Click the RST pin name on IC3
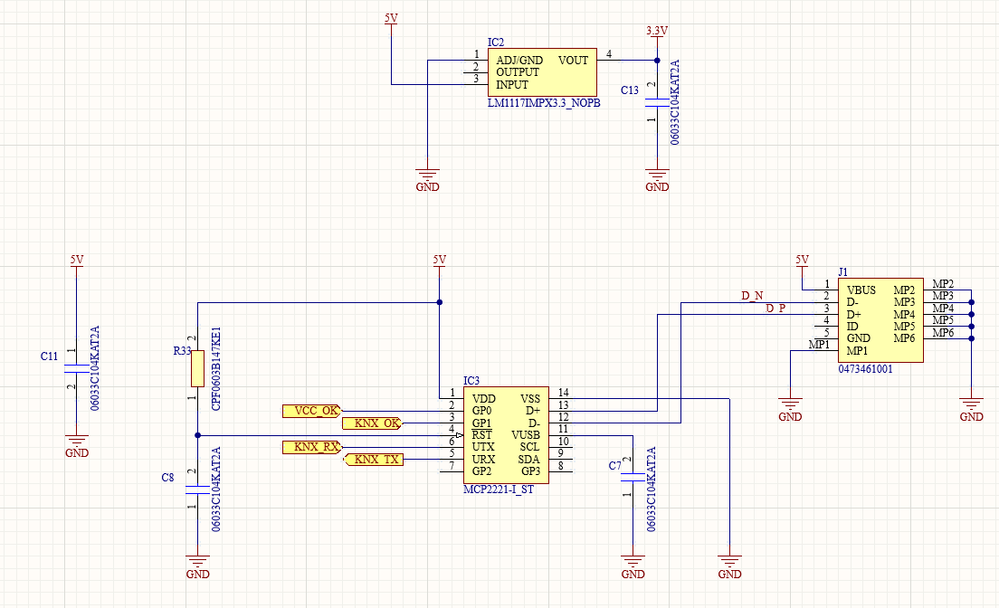The height and width of the screenshot is (608, 999). 482,435
